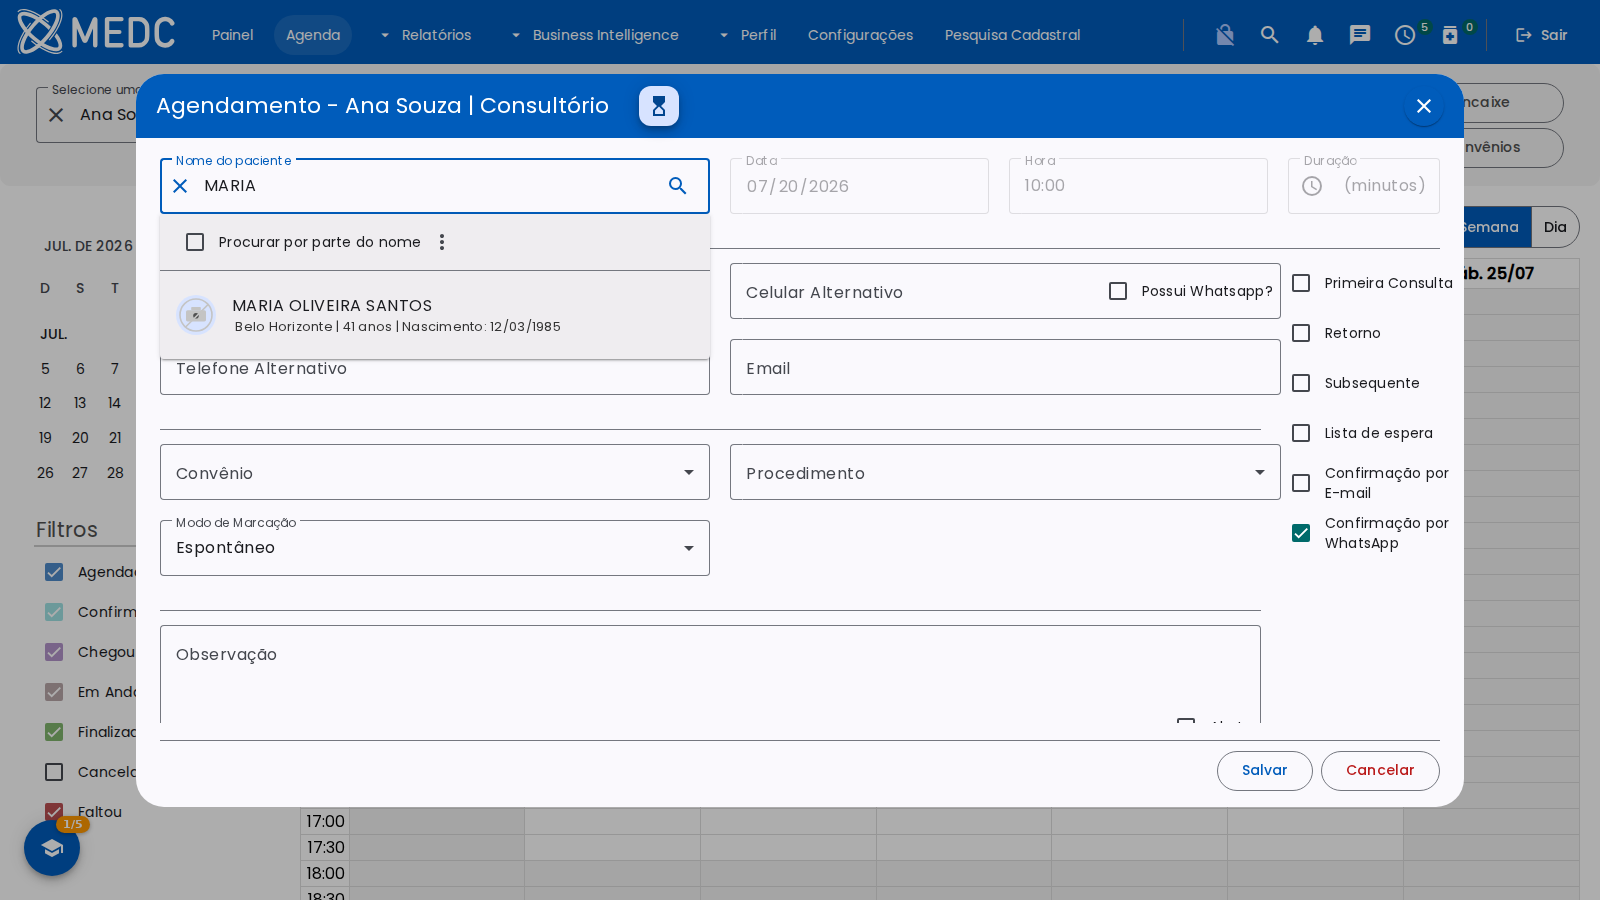This screenshot has height=900, width=1600.
Task: Expand the Perfil menu
Action: pyautogui.click(x=747, y=35)
